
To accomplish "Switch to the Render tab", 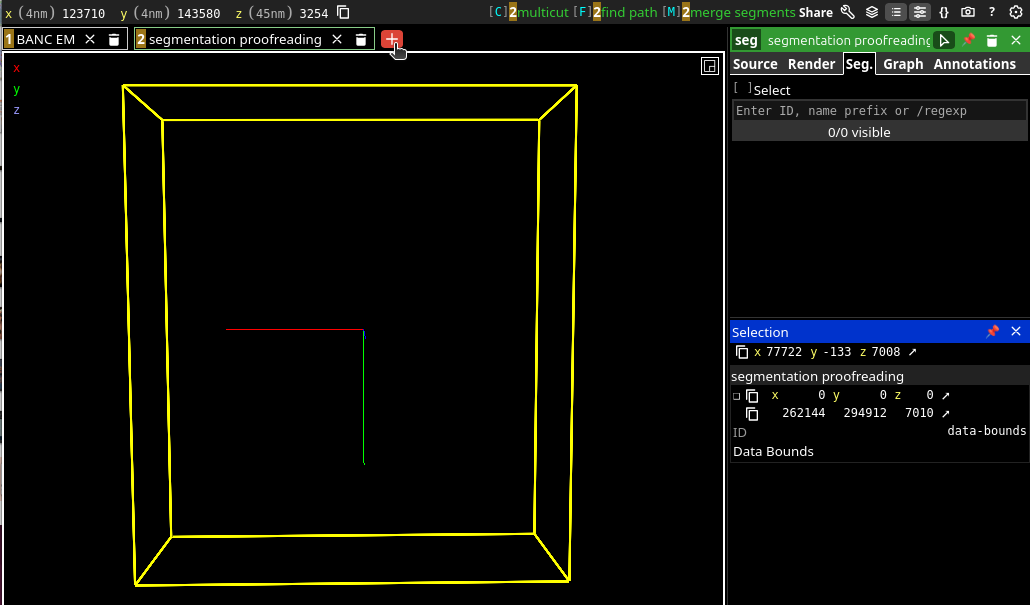I will pos(811,64).
